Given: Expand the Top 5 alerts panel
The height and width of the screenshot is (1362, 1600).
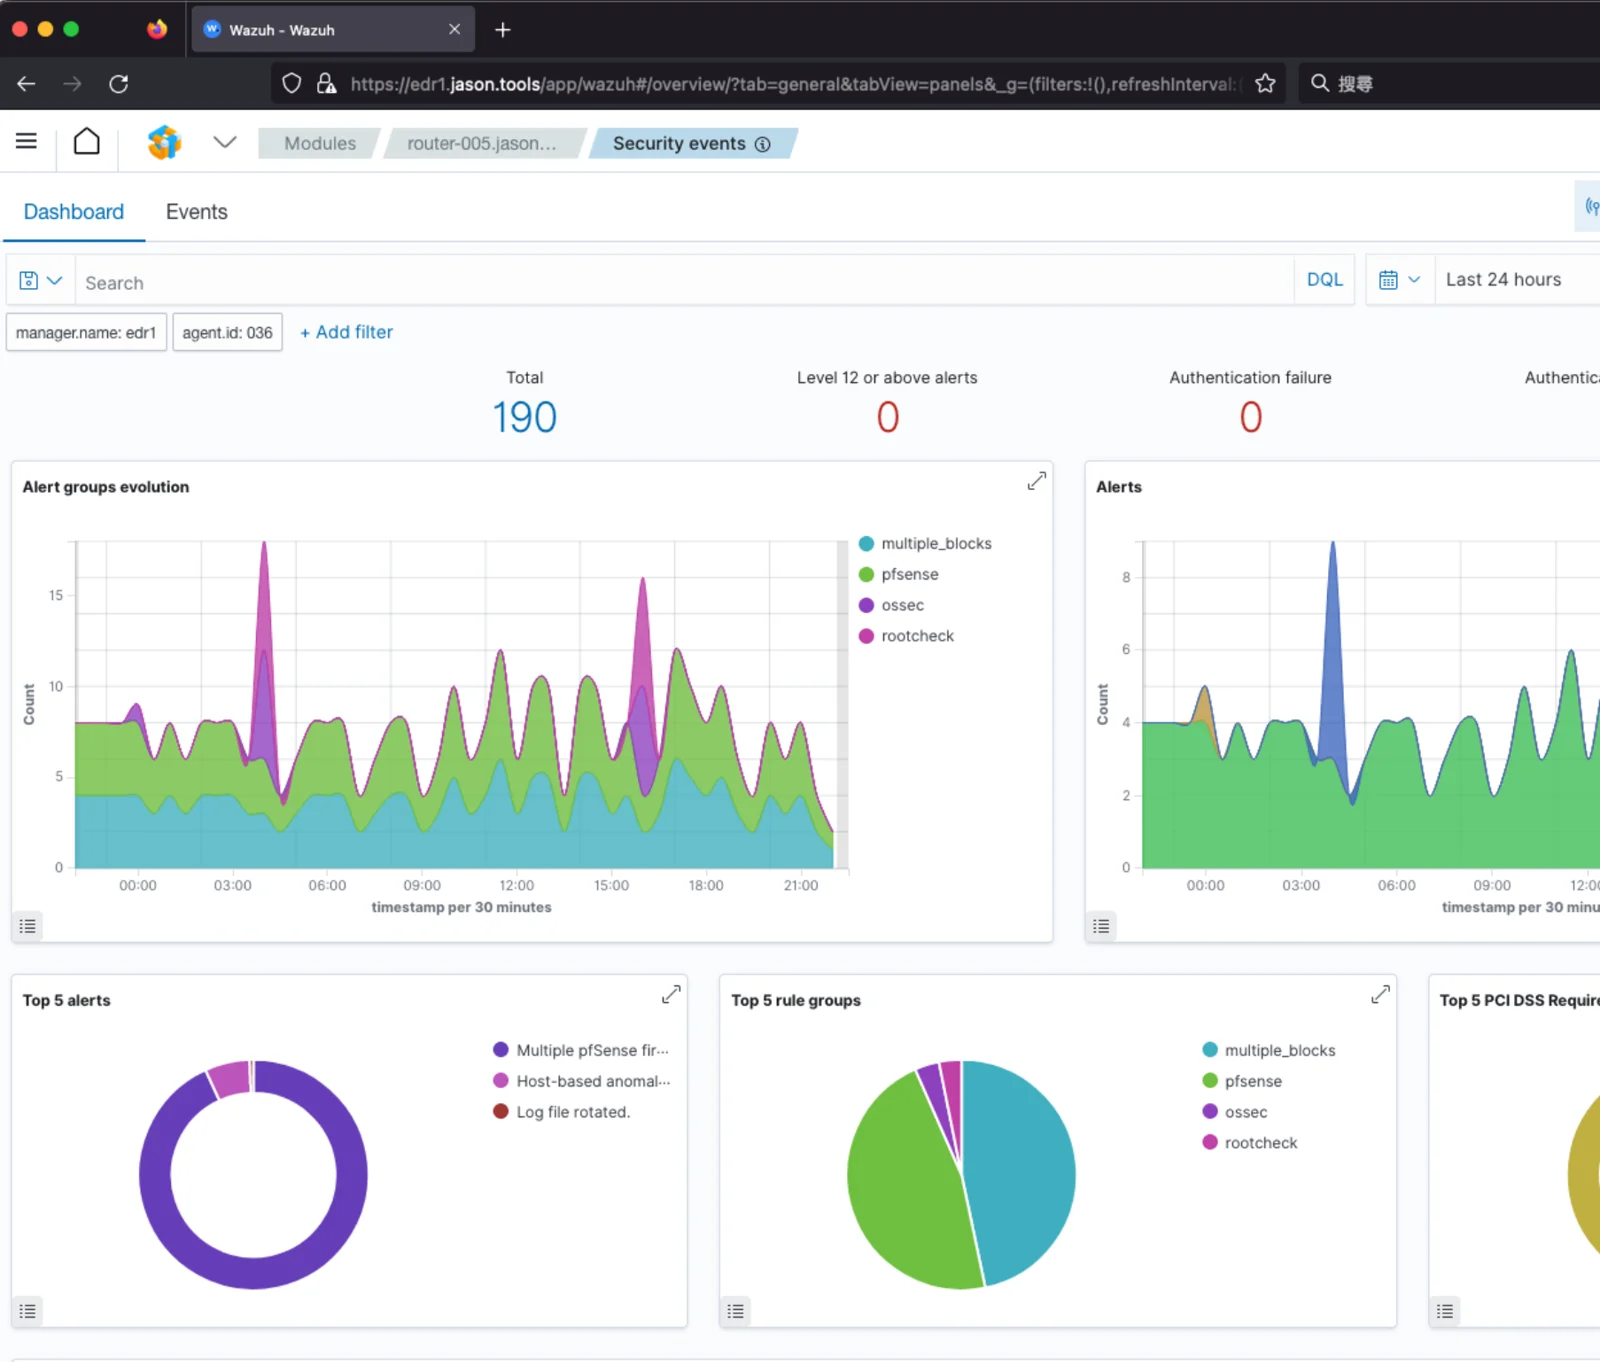Looking at the screenshot, I should (x=671, y=994).
